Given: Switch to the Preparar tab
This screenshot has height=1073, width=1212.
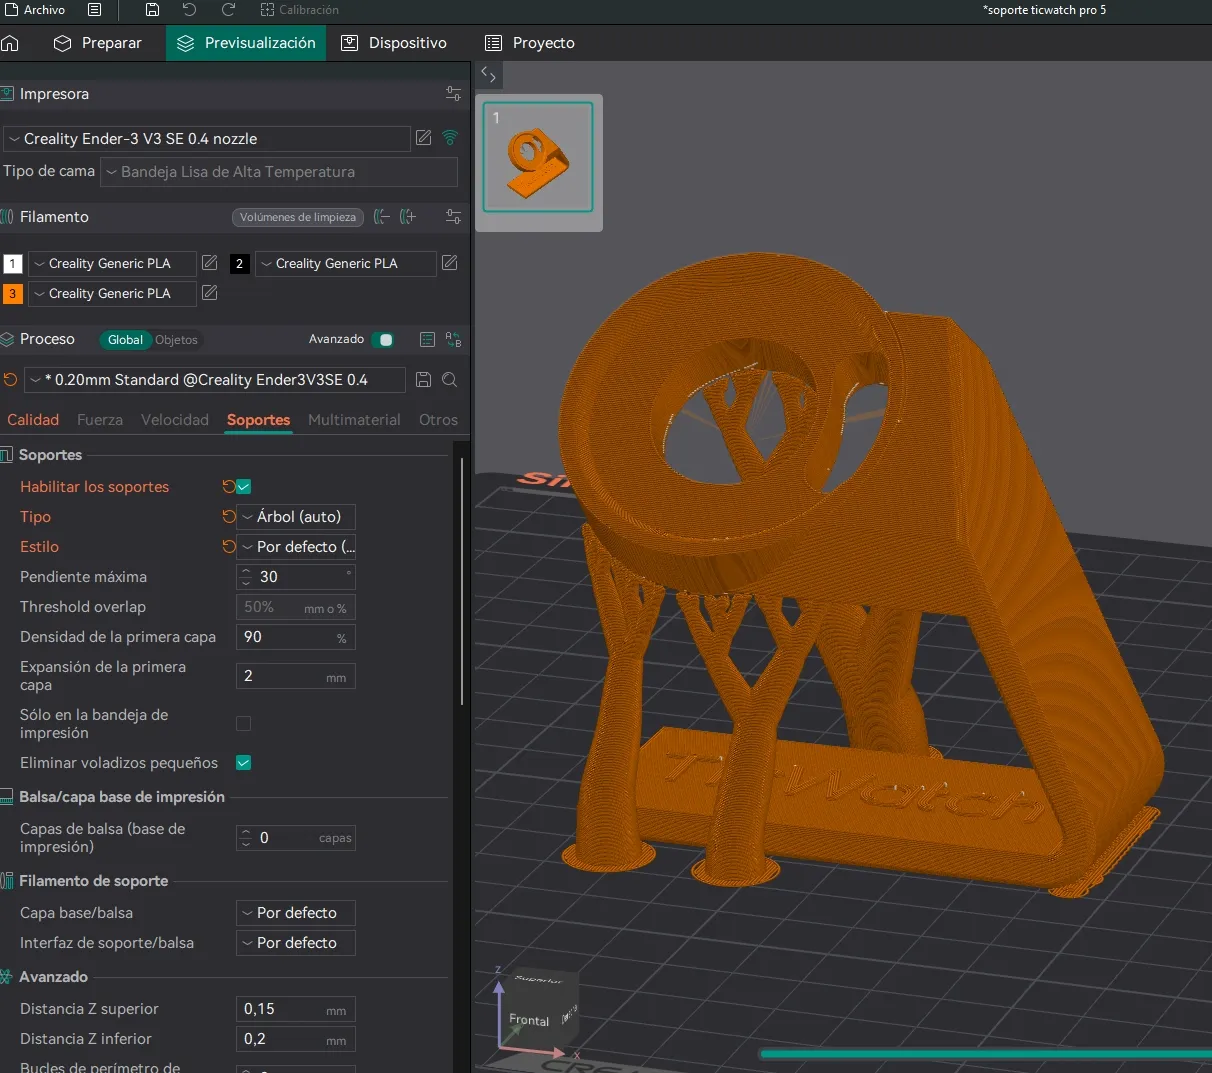Looking at the screenshot, I should point(98,43).
